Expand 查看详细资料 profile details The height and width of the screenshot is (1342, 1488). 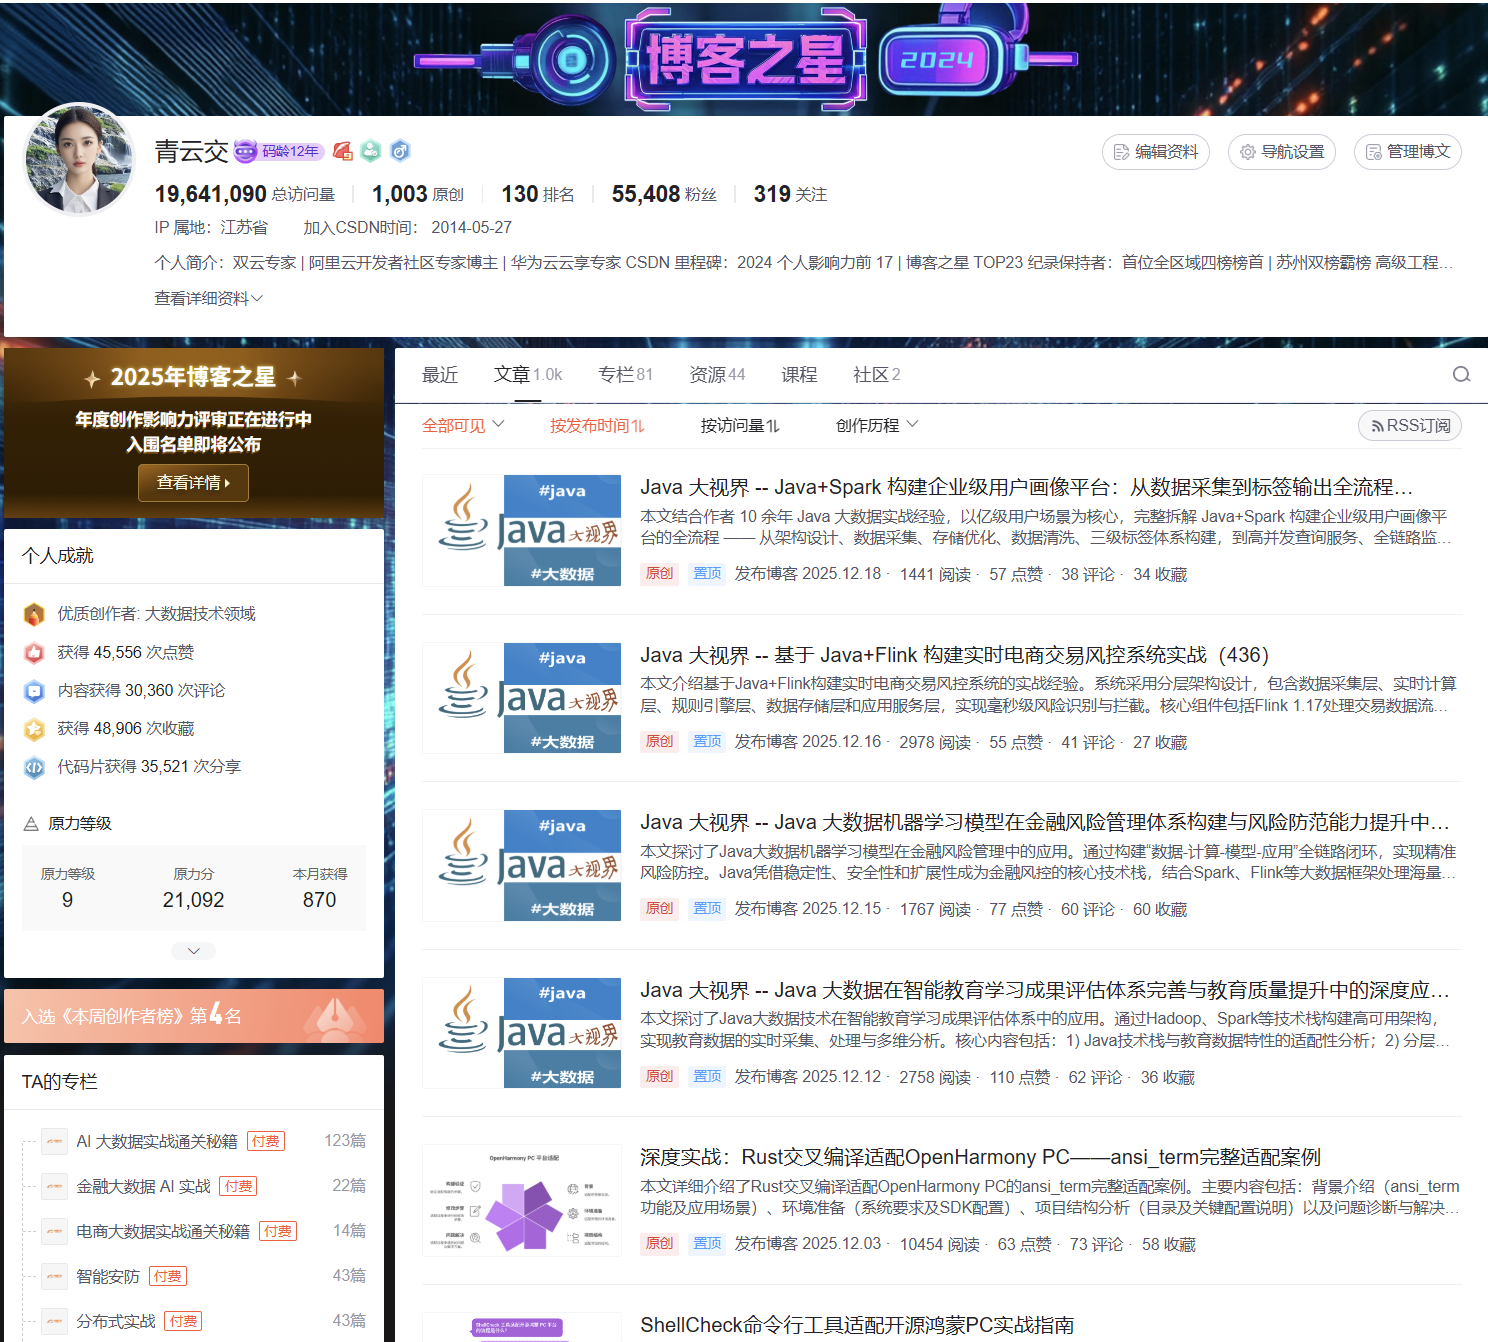[x=209, y=298]
